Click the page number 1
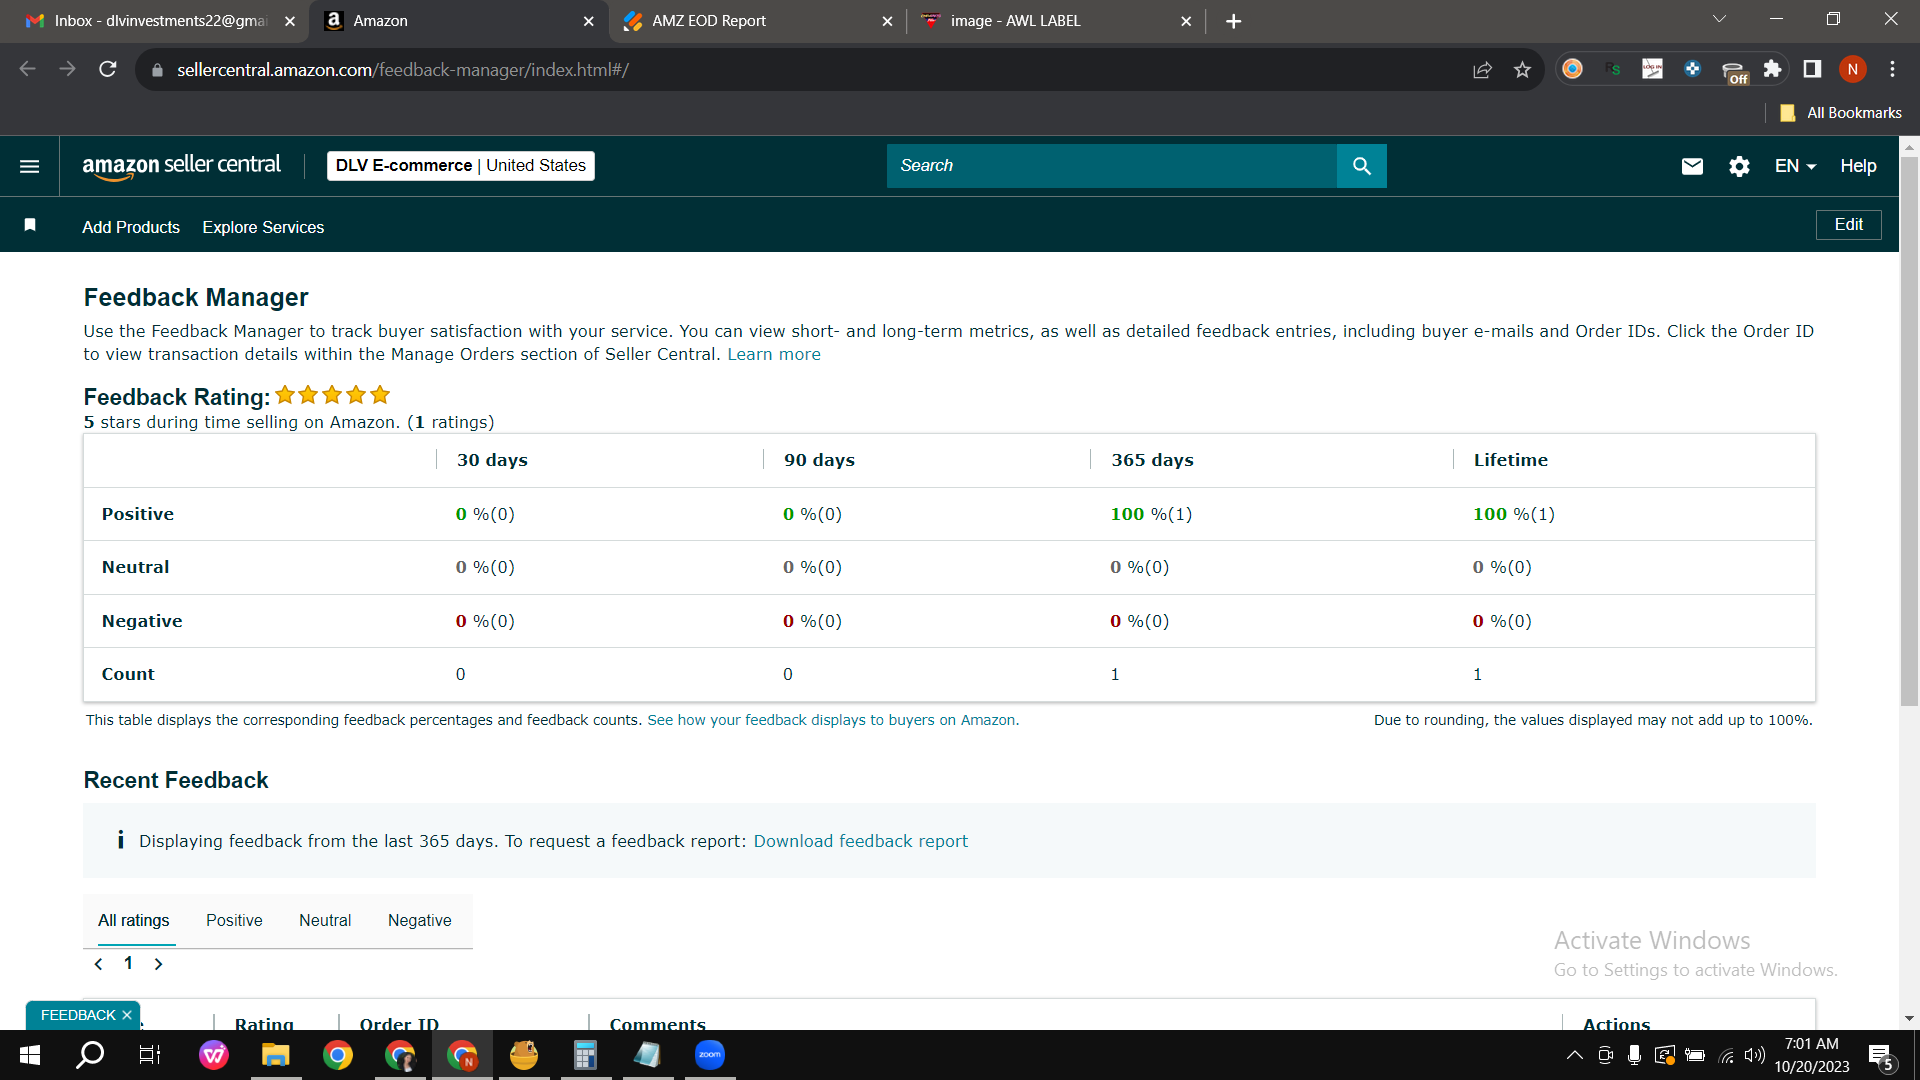 tap(128, 963)
